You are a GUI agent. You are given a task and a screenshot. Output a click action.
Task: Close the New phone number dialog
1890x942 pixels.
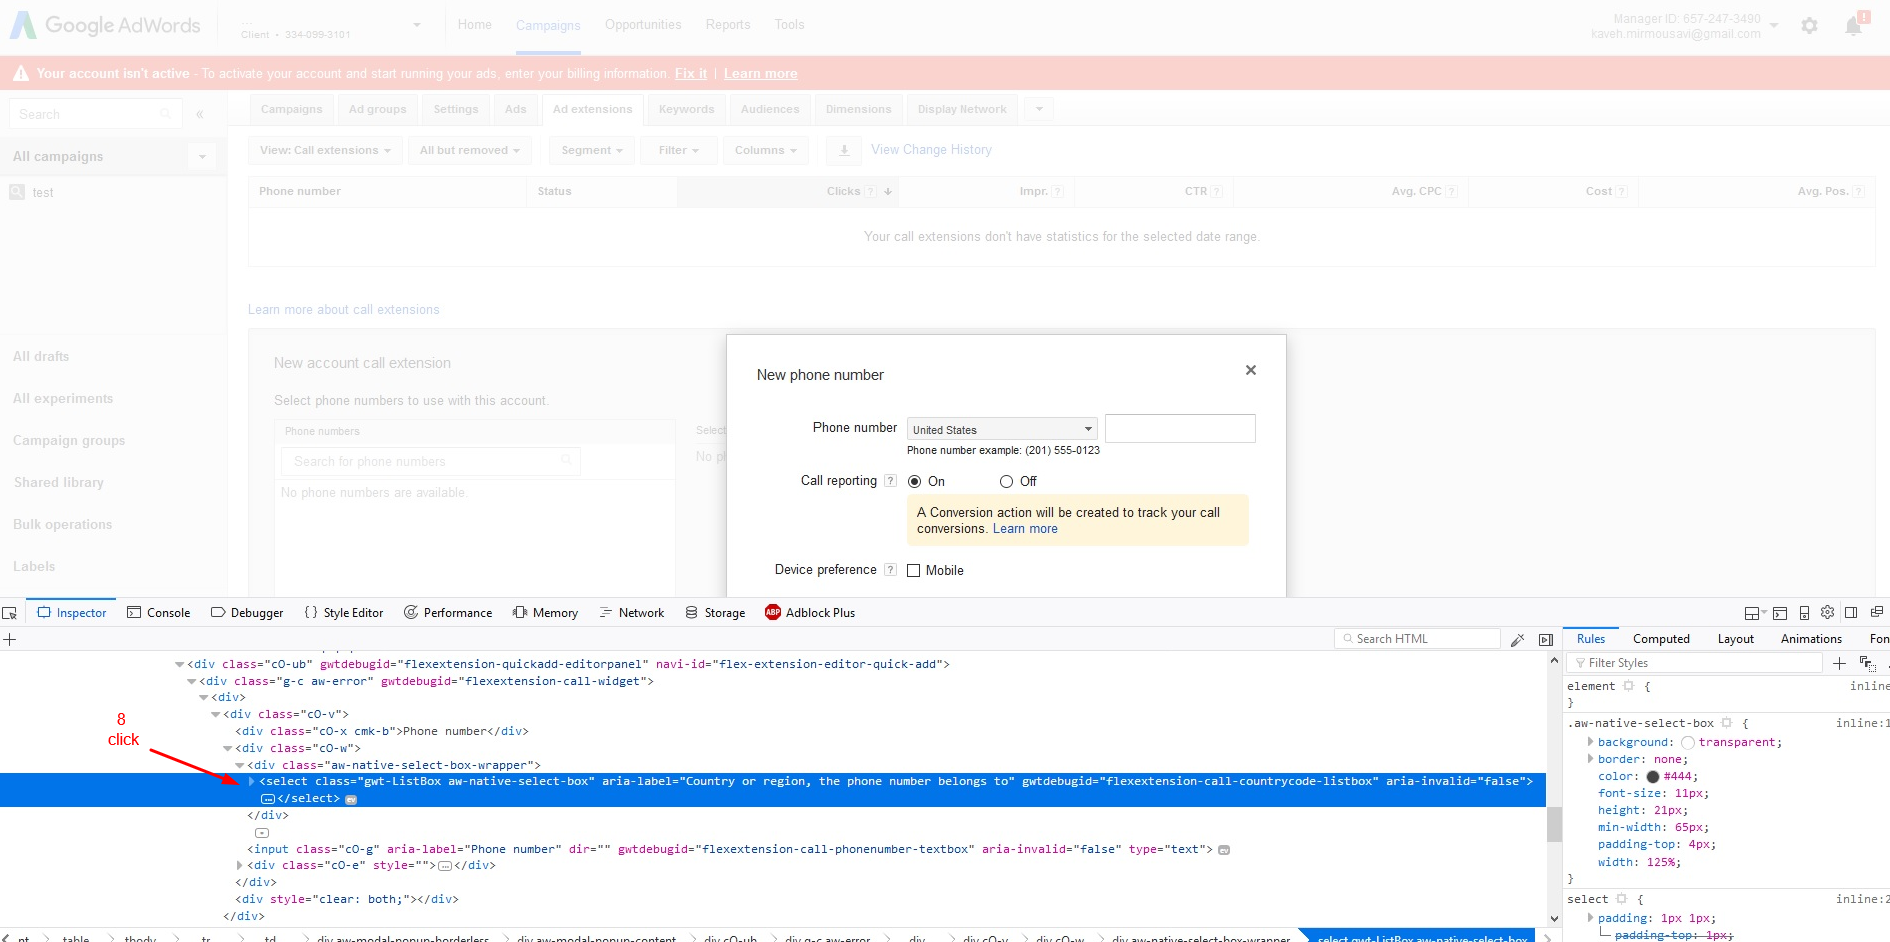click(1250, 370)
